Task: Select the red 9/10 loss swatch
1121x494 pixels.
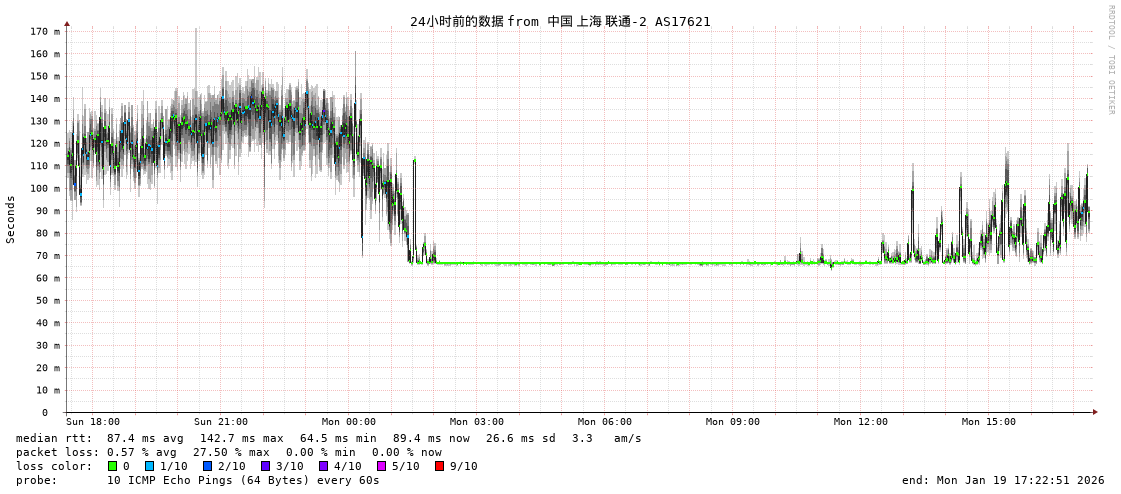Action: 439,466
